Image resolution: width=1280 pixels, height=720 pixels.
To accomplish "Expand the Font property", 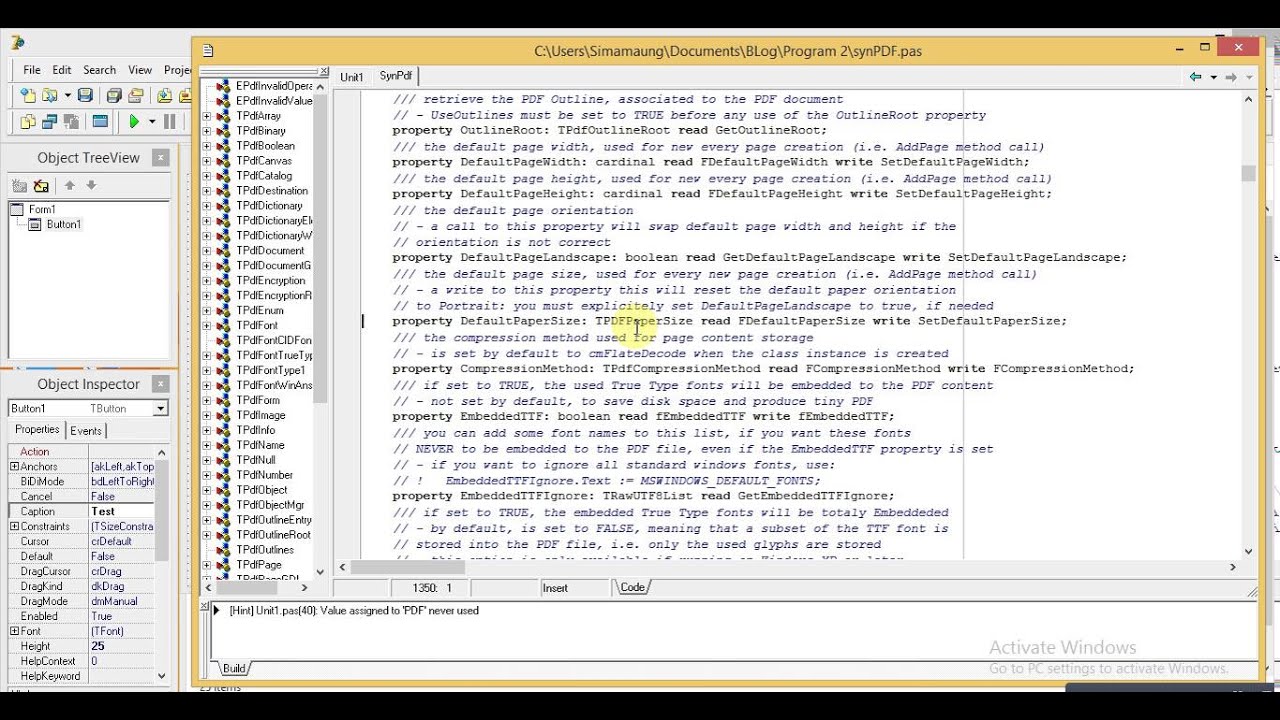I will tap(14, 631).
